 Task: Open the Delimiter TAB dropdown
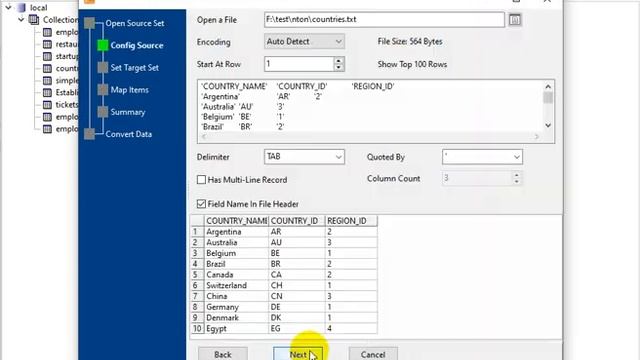(x=304, y=157)
